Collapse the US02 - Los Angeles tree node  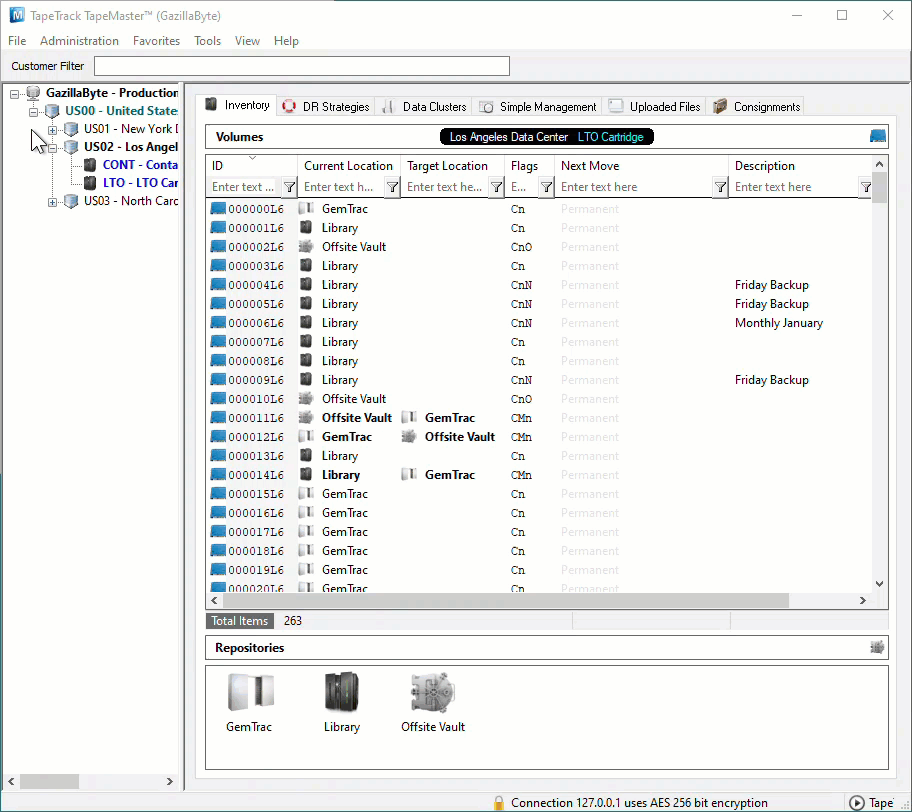point(52,148)
